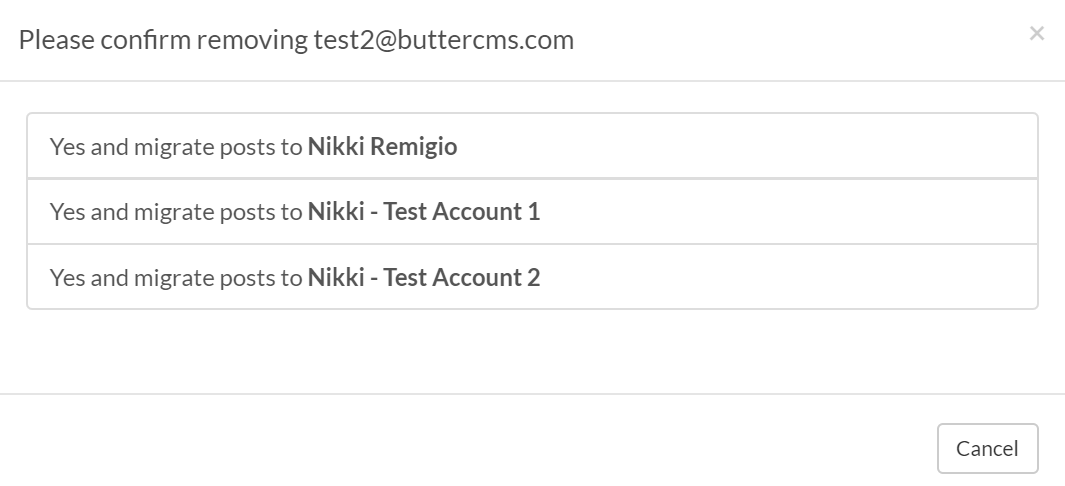Click 'Yes and migrate posts to' in first row
1065x486 pixels.
pyautogui.click(x=176, y=147)
